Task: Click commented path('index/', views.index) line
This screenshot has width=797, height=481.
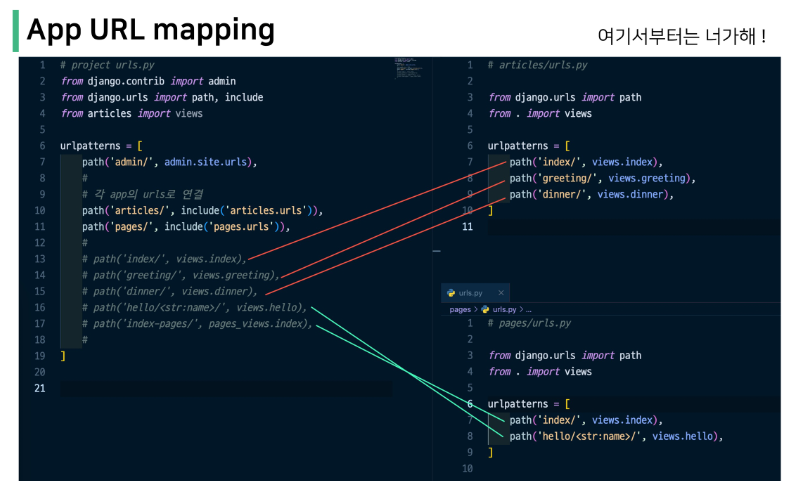Action: (x=164, y=259)
